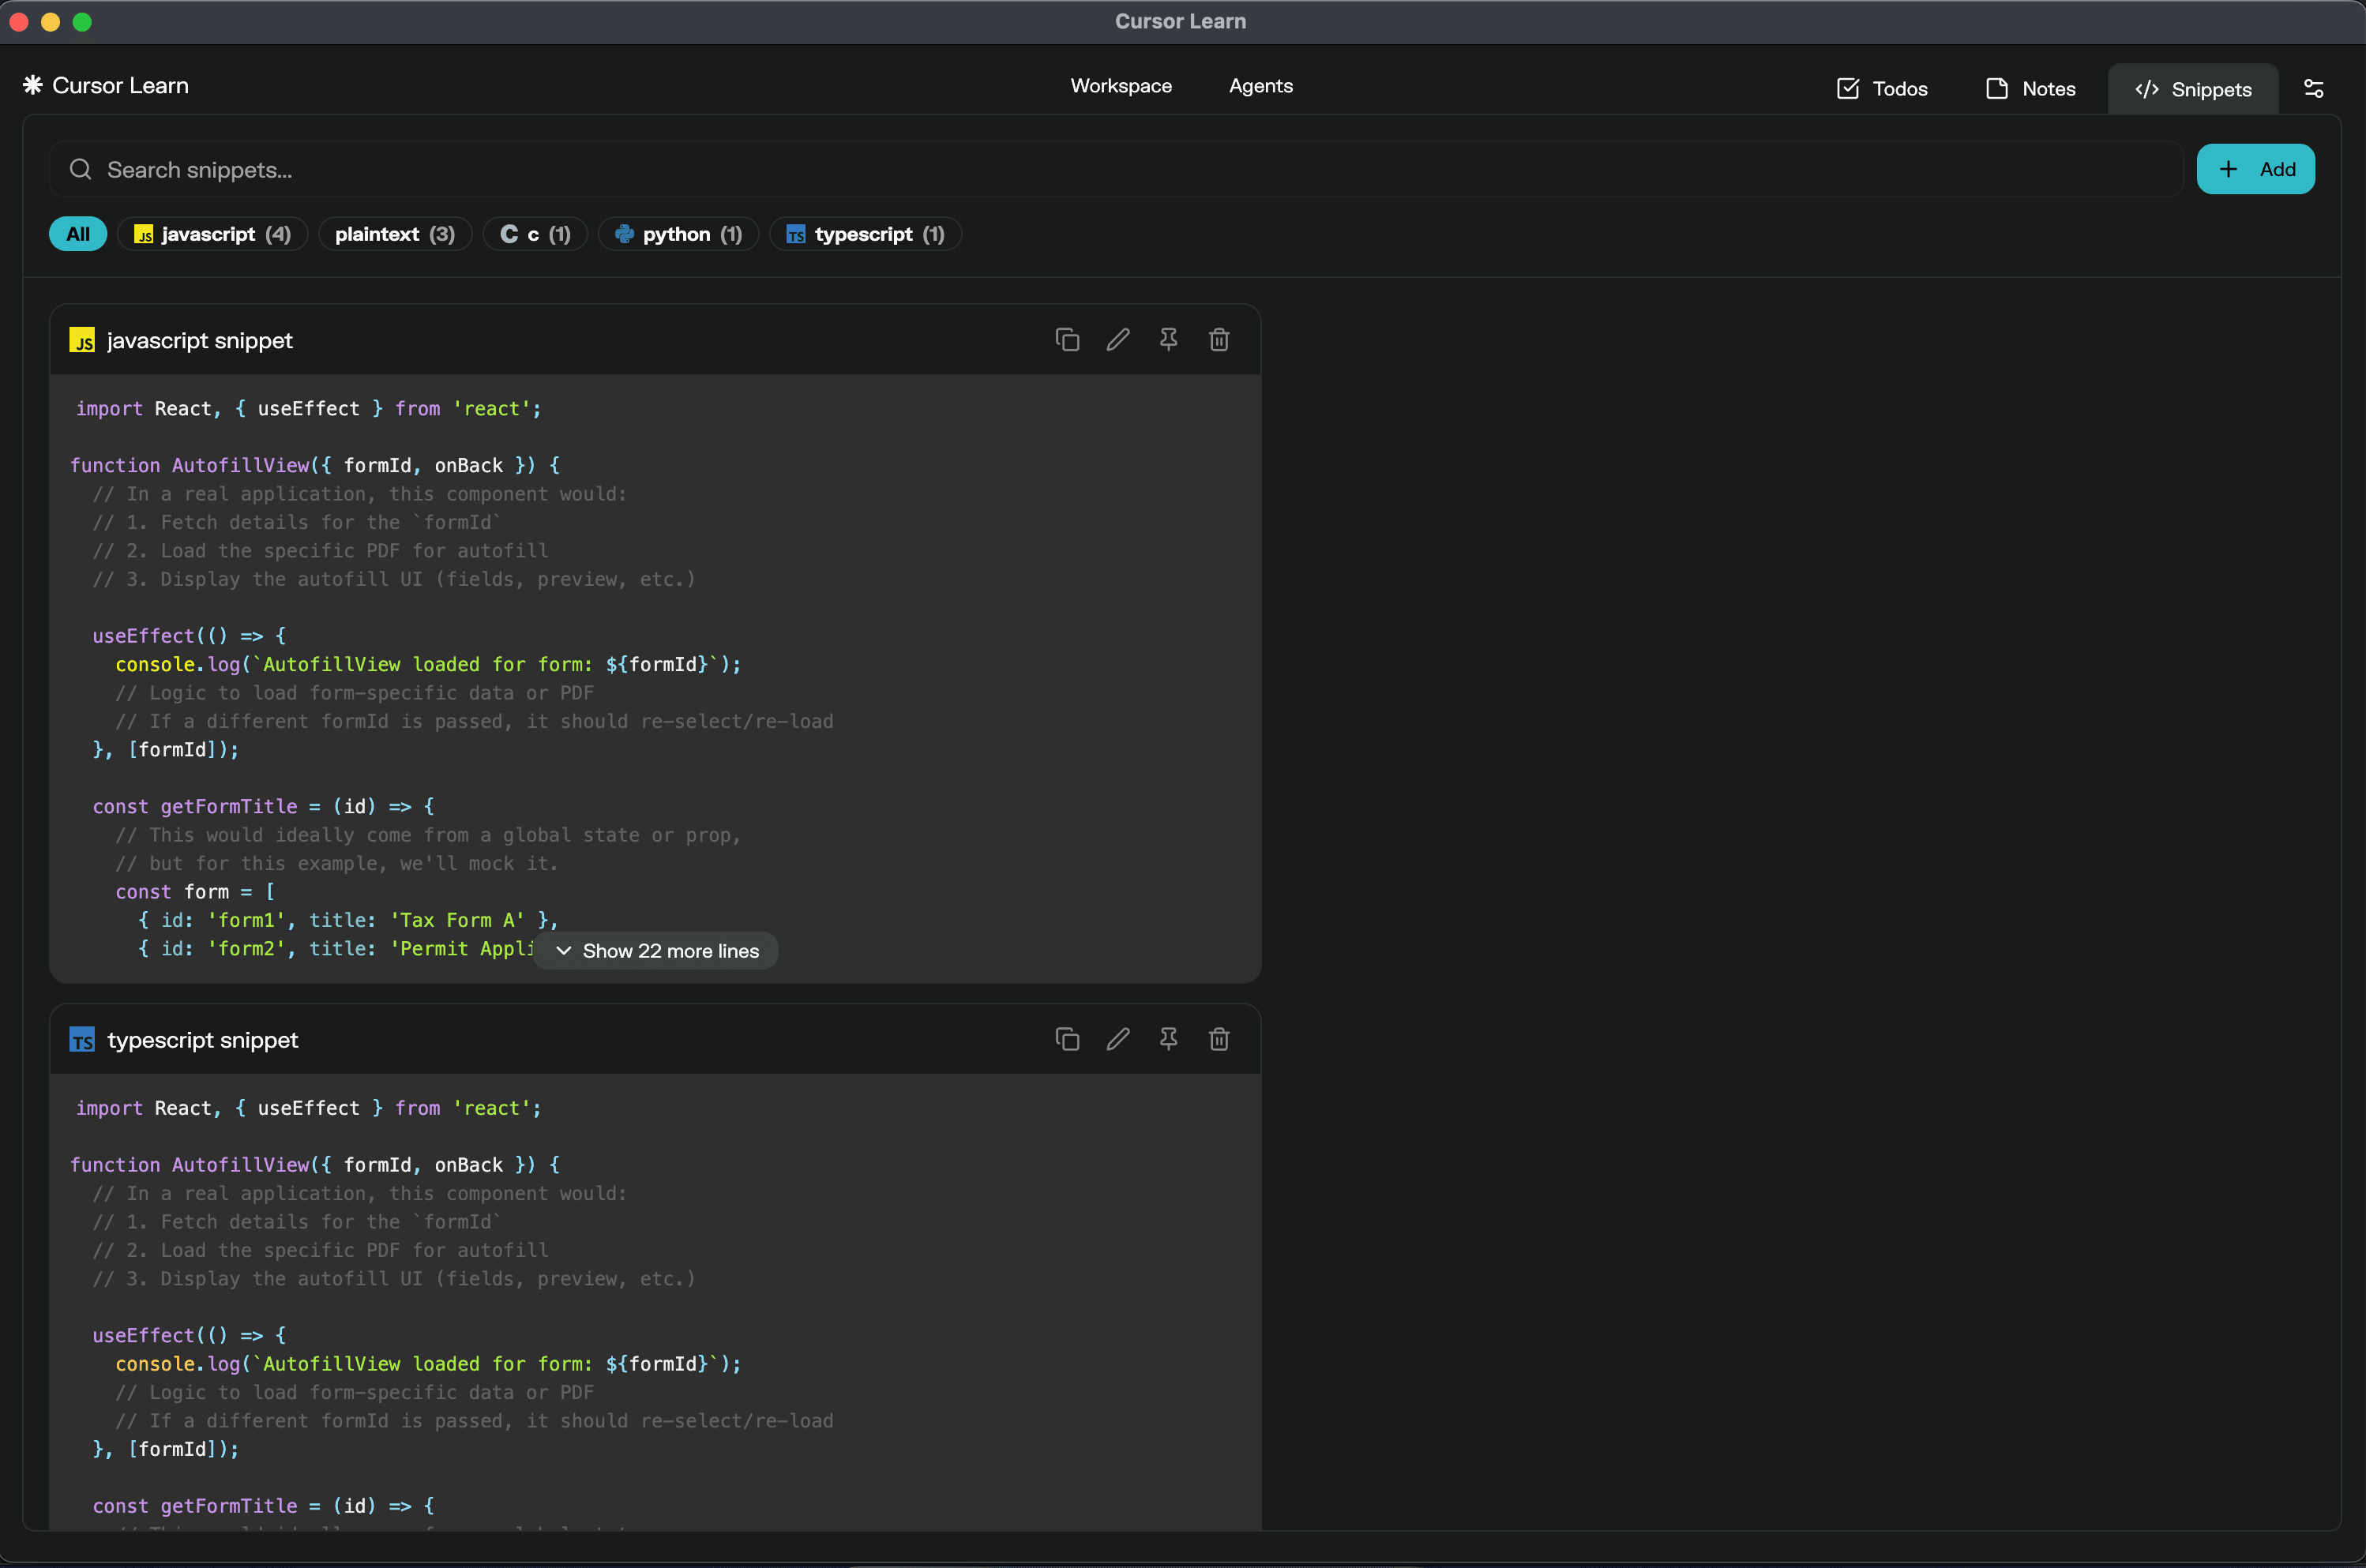Click the Cursor Learn asterisk logo
This screenshot has height=1568, width=2366.
tap(33, 85)
